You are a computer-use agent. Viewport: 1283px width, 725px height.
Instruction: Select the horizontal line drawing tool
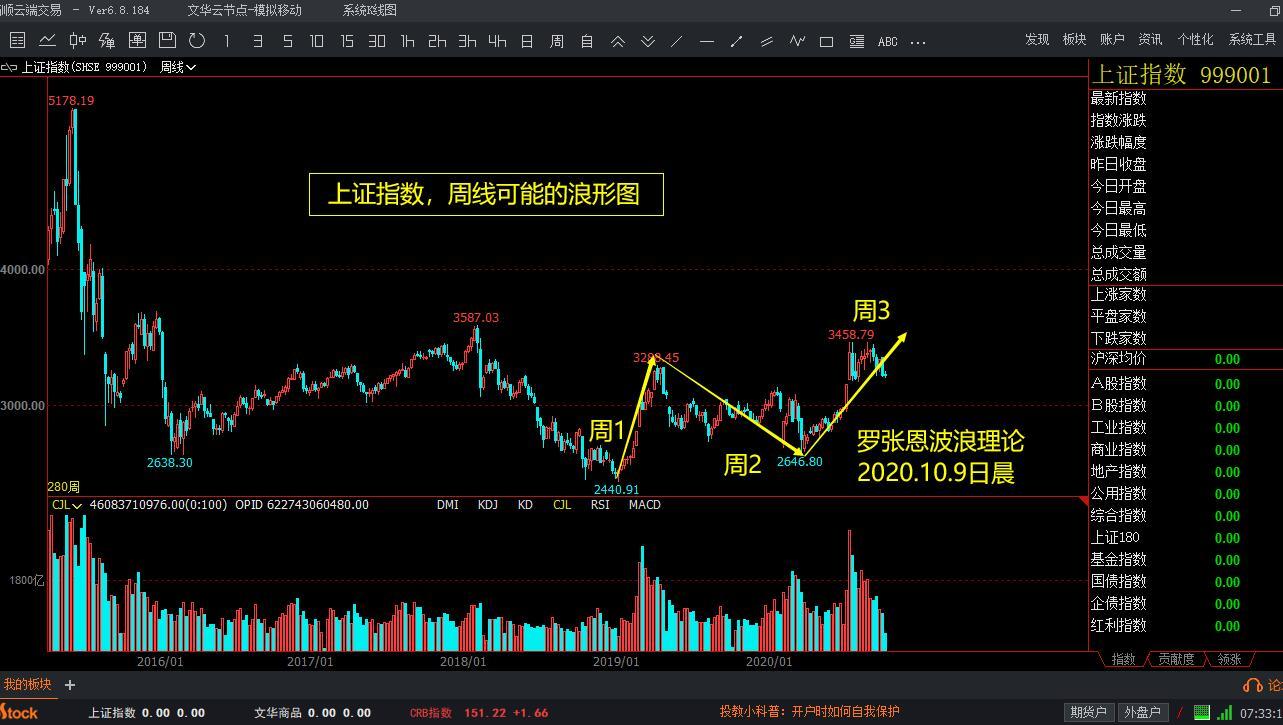click(x=707, y=41)
